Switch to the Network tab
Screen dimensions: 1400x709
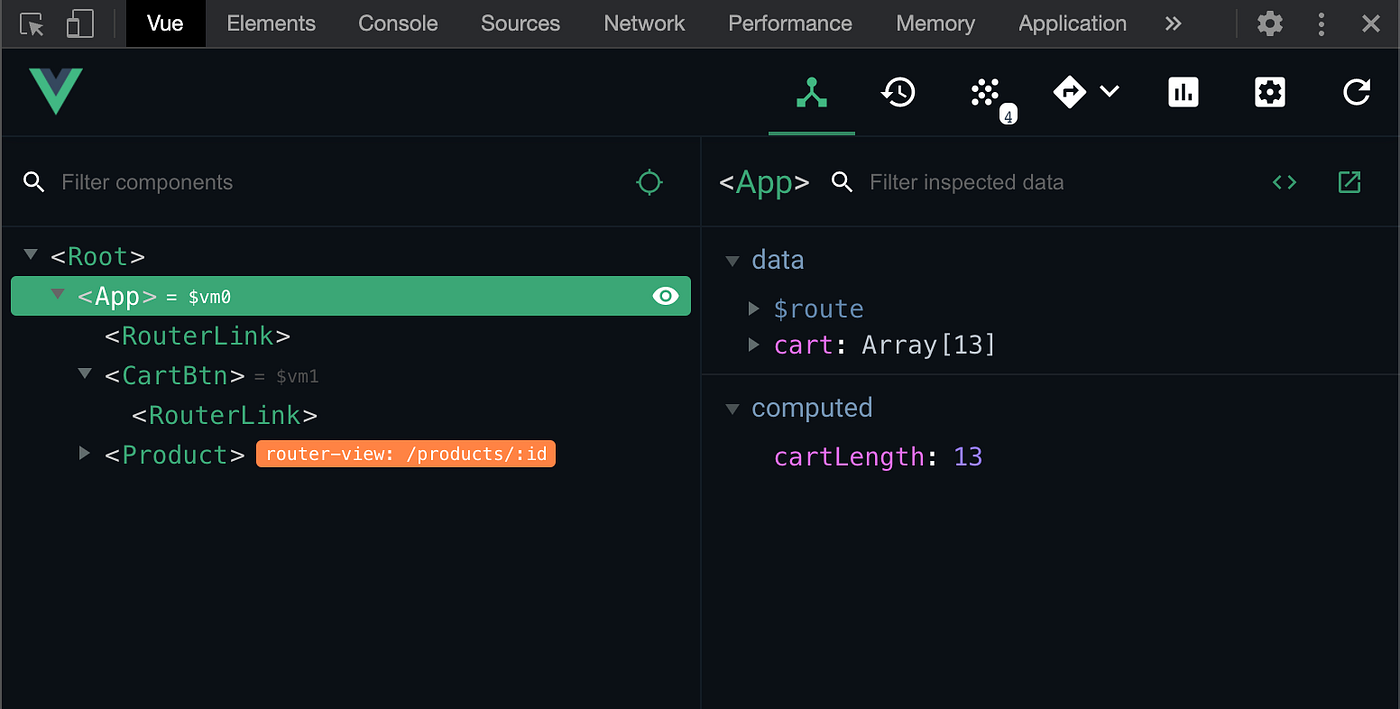(x=644, y=24)
